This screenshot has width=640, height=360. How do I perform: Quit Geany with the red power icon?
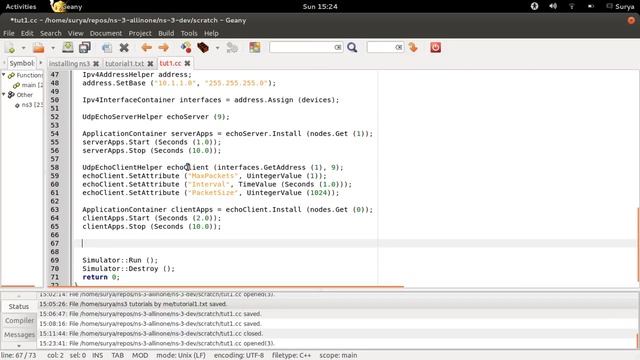436,47
